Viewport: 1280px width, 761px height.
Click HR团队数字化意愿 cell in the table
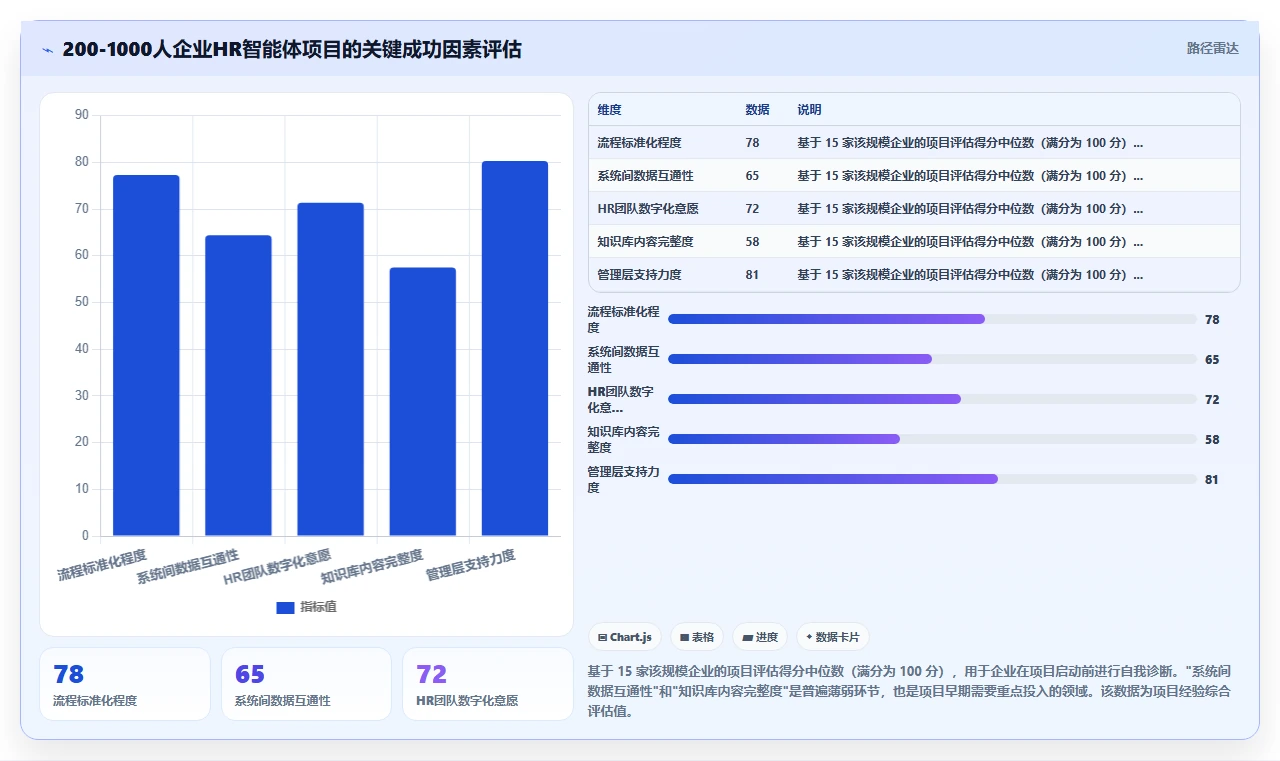click(x=647, y=209)
